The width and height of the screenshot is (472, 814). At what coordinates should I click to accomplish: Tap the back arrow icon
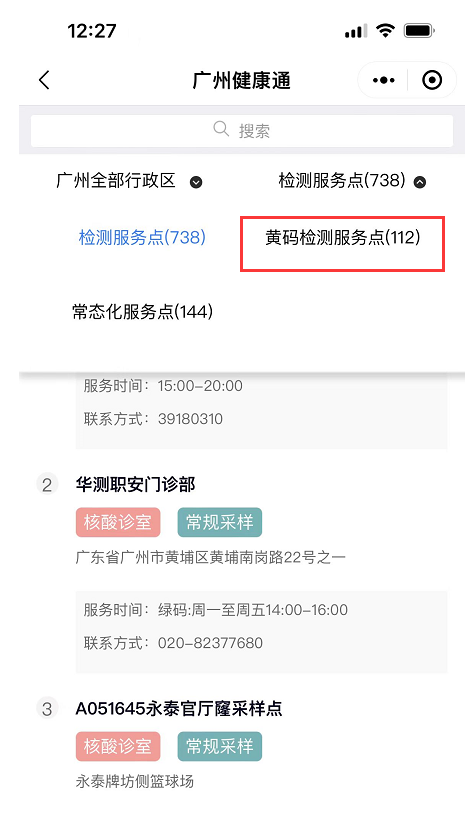44,80
